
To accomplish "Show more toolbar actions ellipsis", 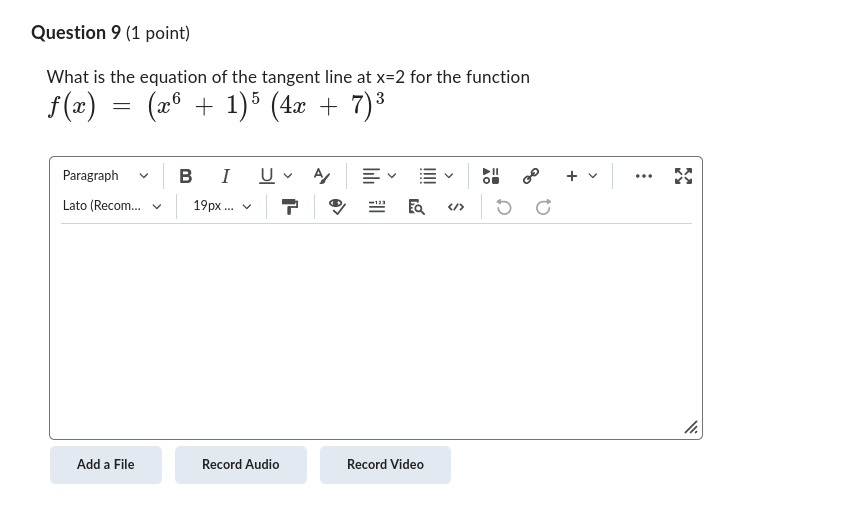I will tap(644, 176).
